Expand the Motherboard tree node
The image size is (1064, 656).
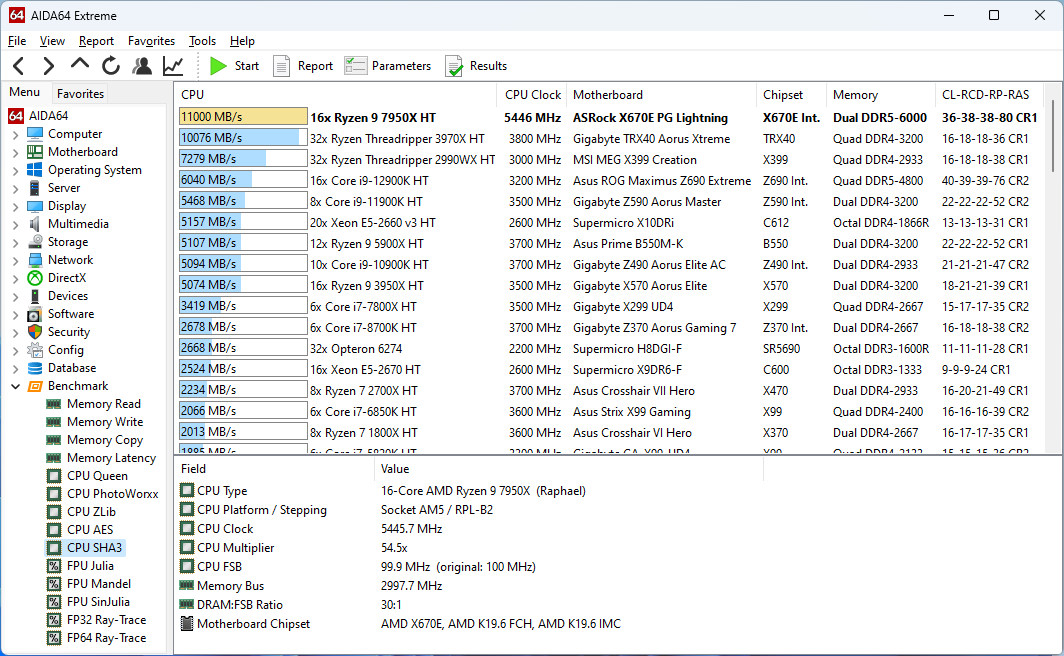pos(15,152)
